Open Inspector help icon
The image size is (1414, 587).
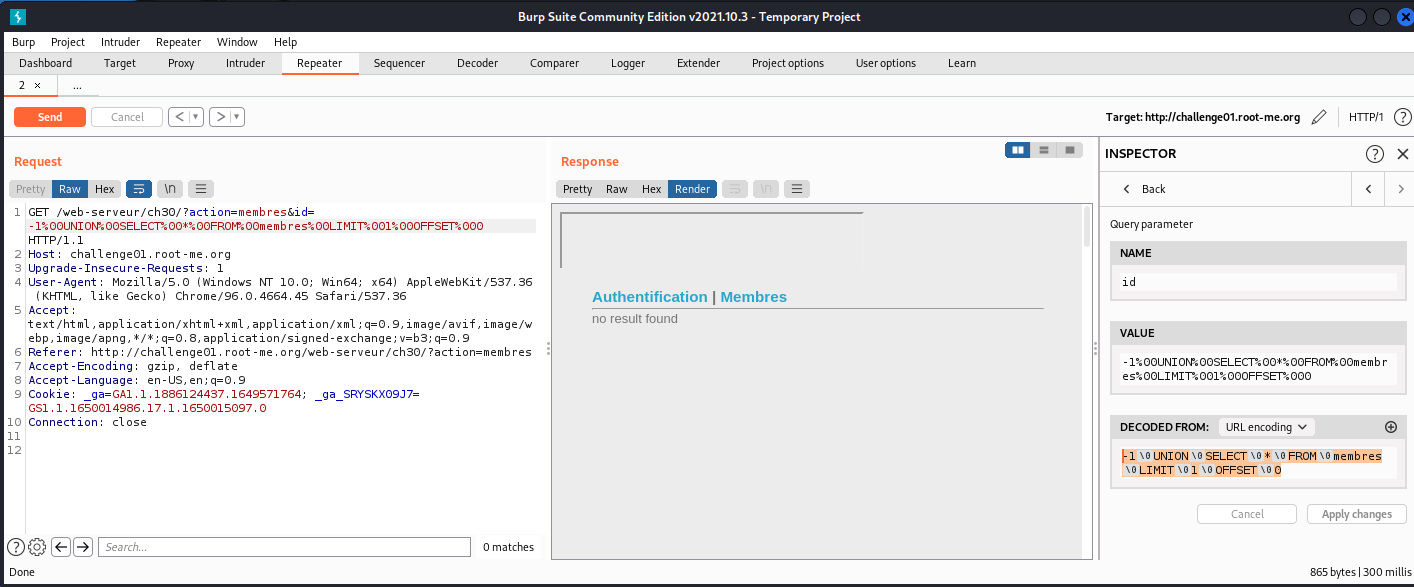click(x=1375, y=154)
